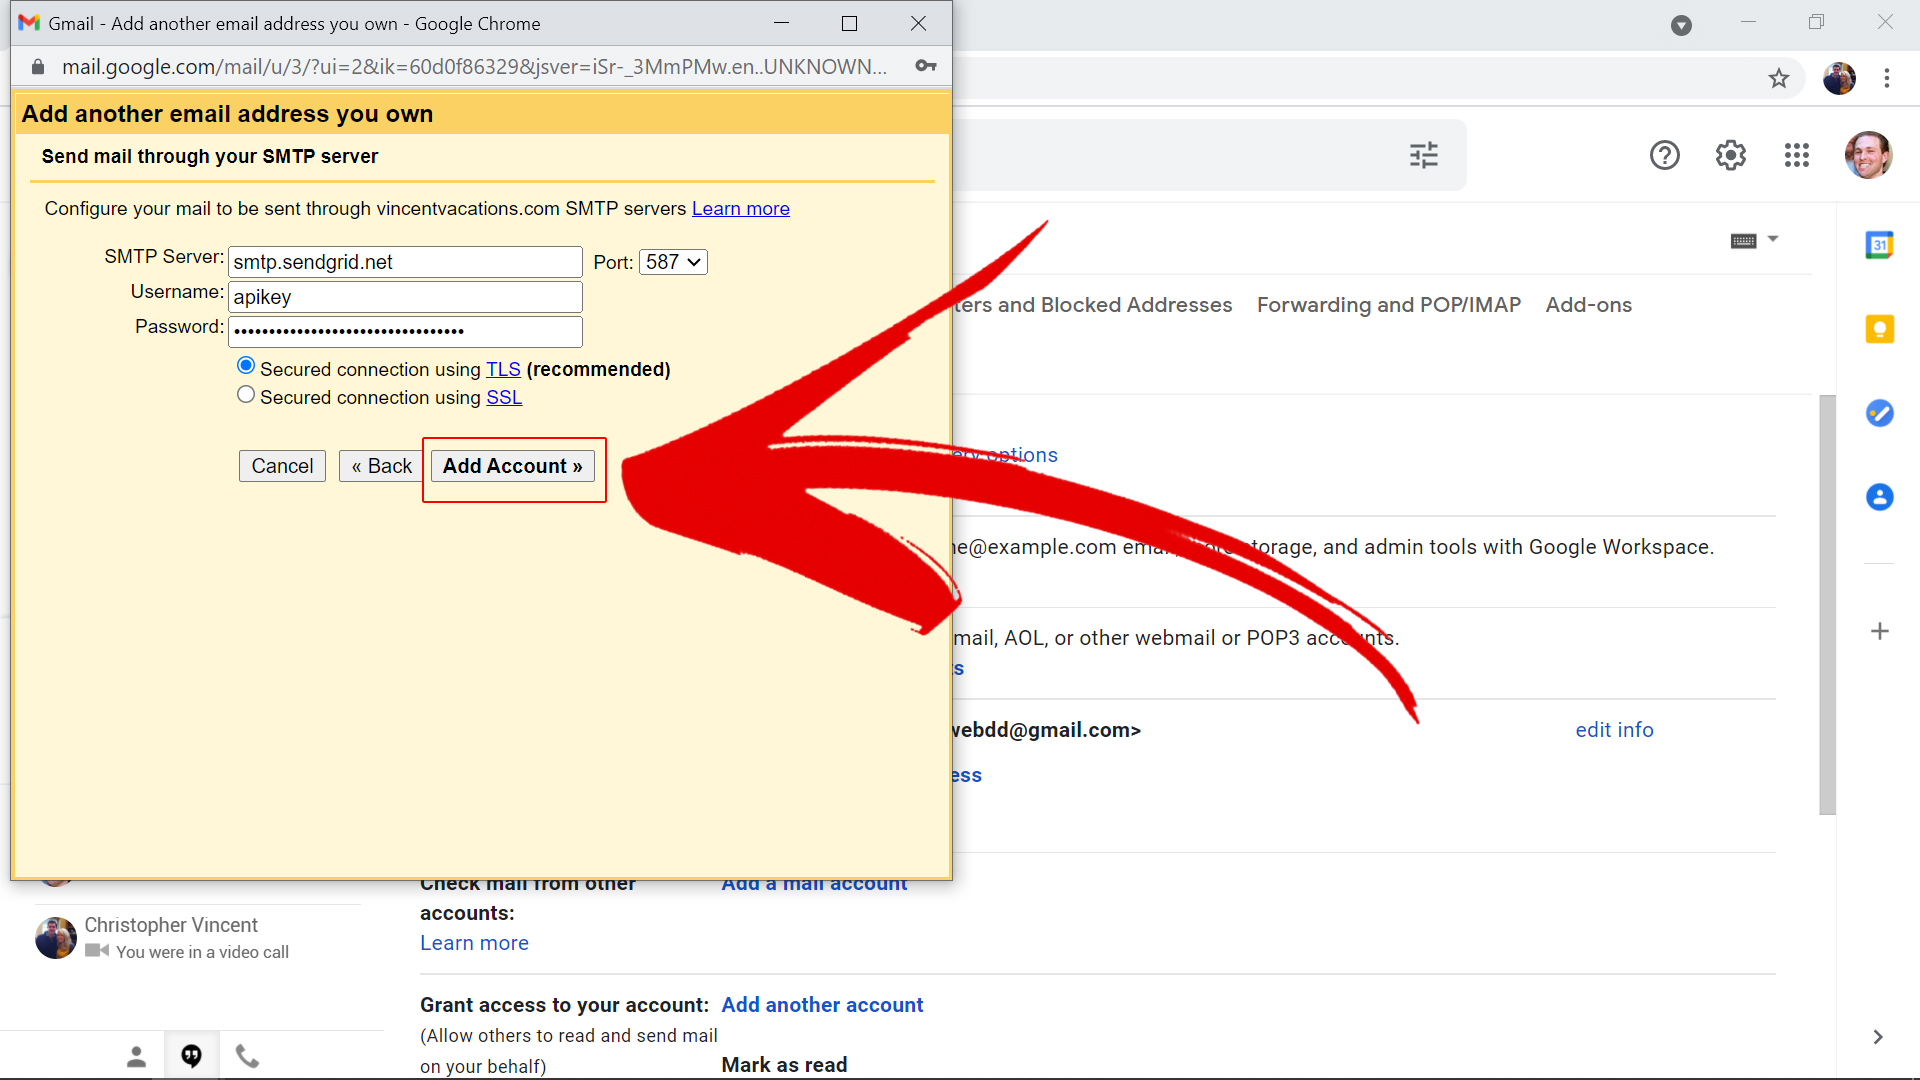Focus the Username field containing apikey
Image resolution: width=1920 pixels, height=1080 pixels.
[x=405, y=297]
